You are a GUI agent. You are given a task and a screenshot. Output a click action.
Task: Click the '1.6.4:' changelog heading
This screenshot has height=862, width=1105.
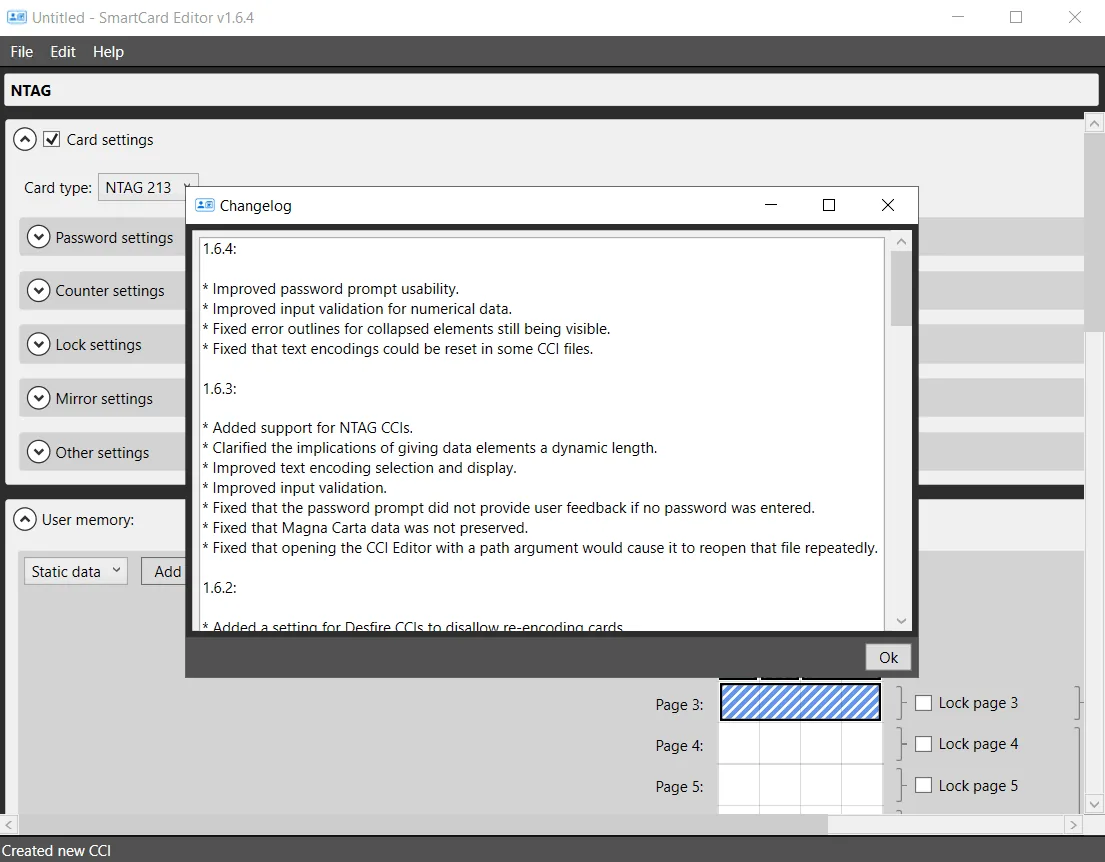220,249
